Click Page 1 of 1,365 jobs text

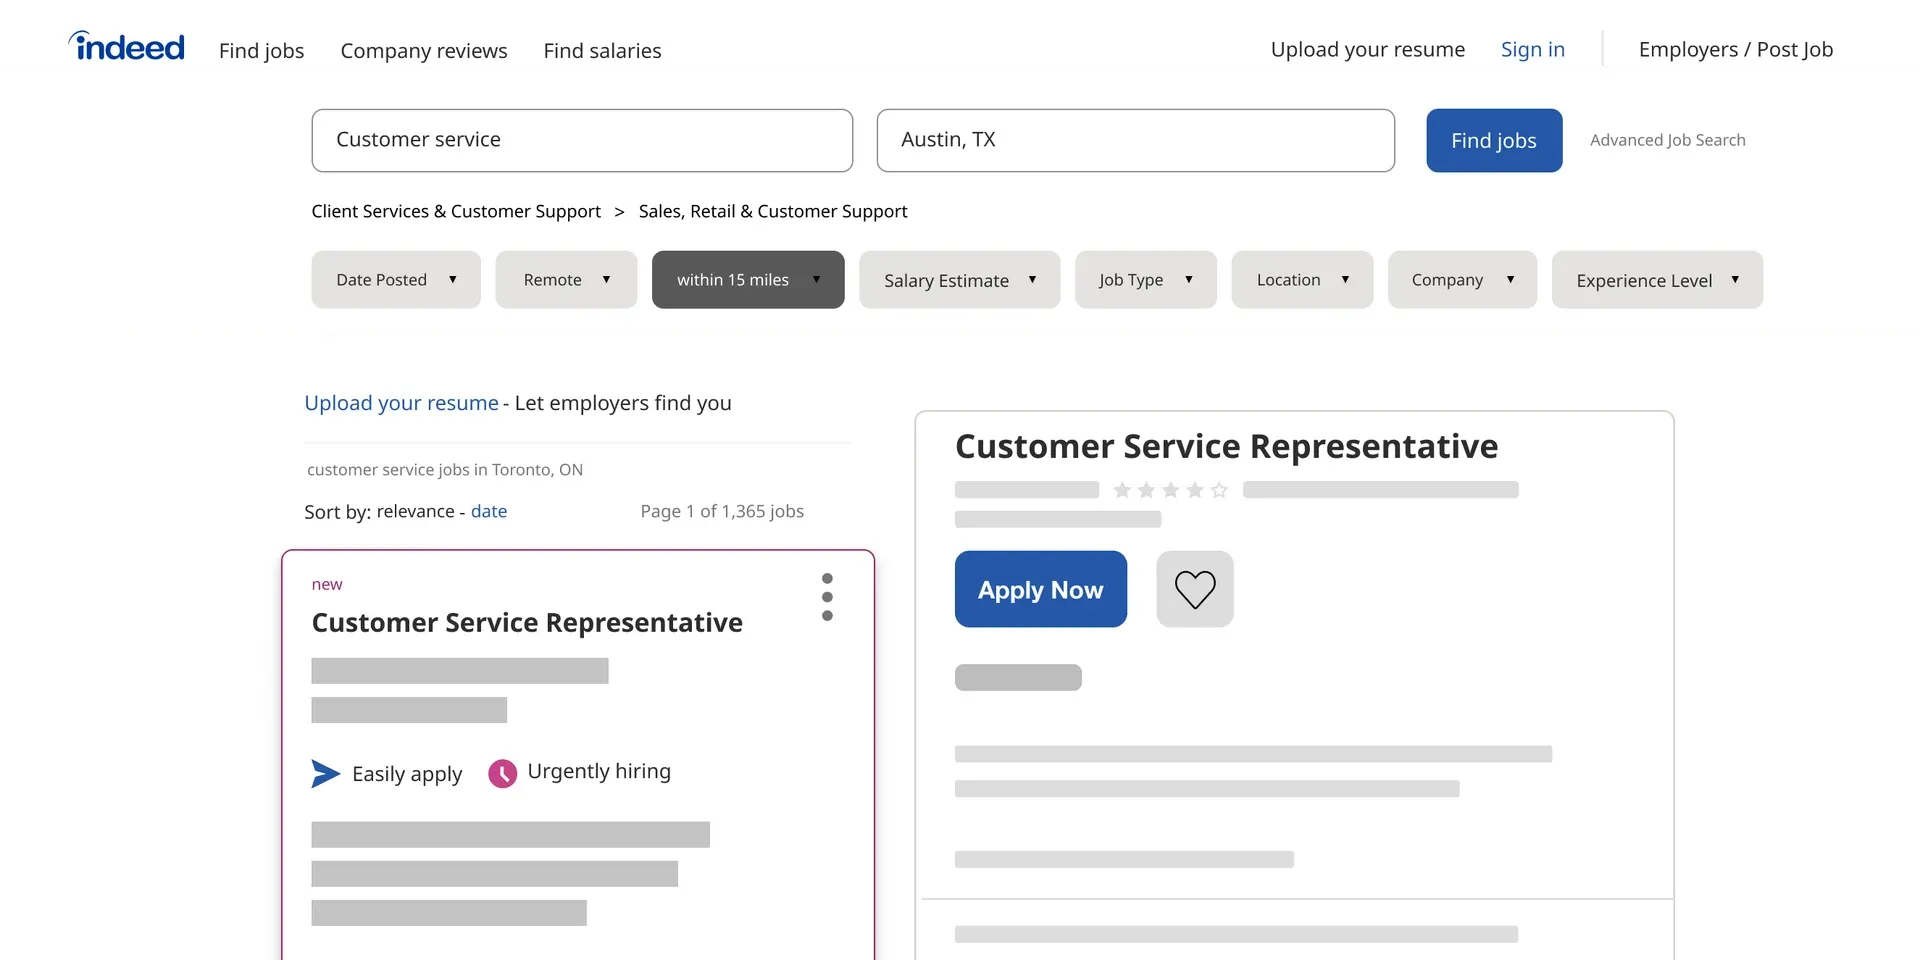pos(722,511)
